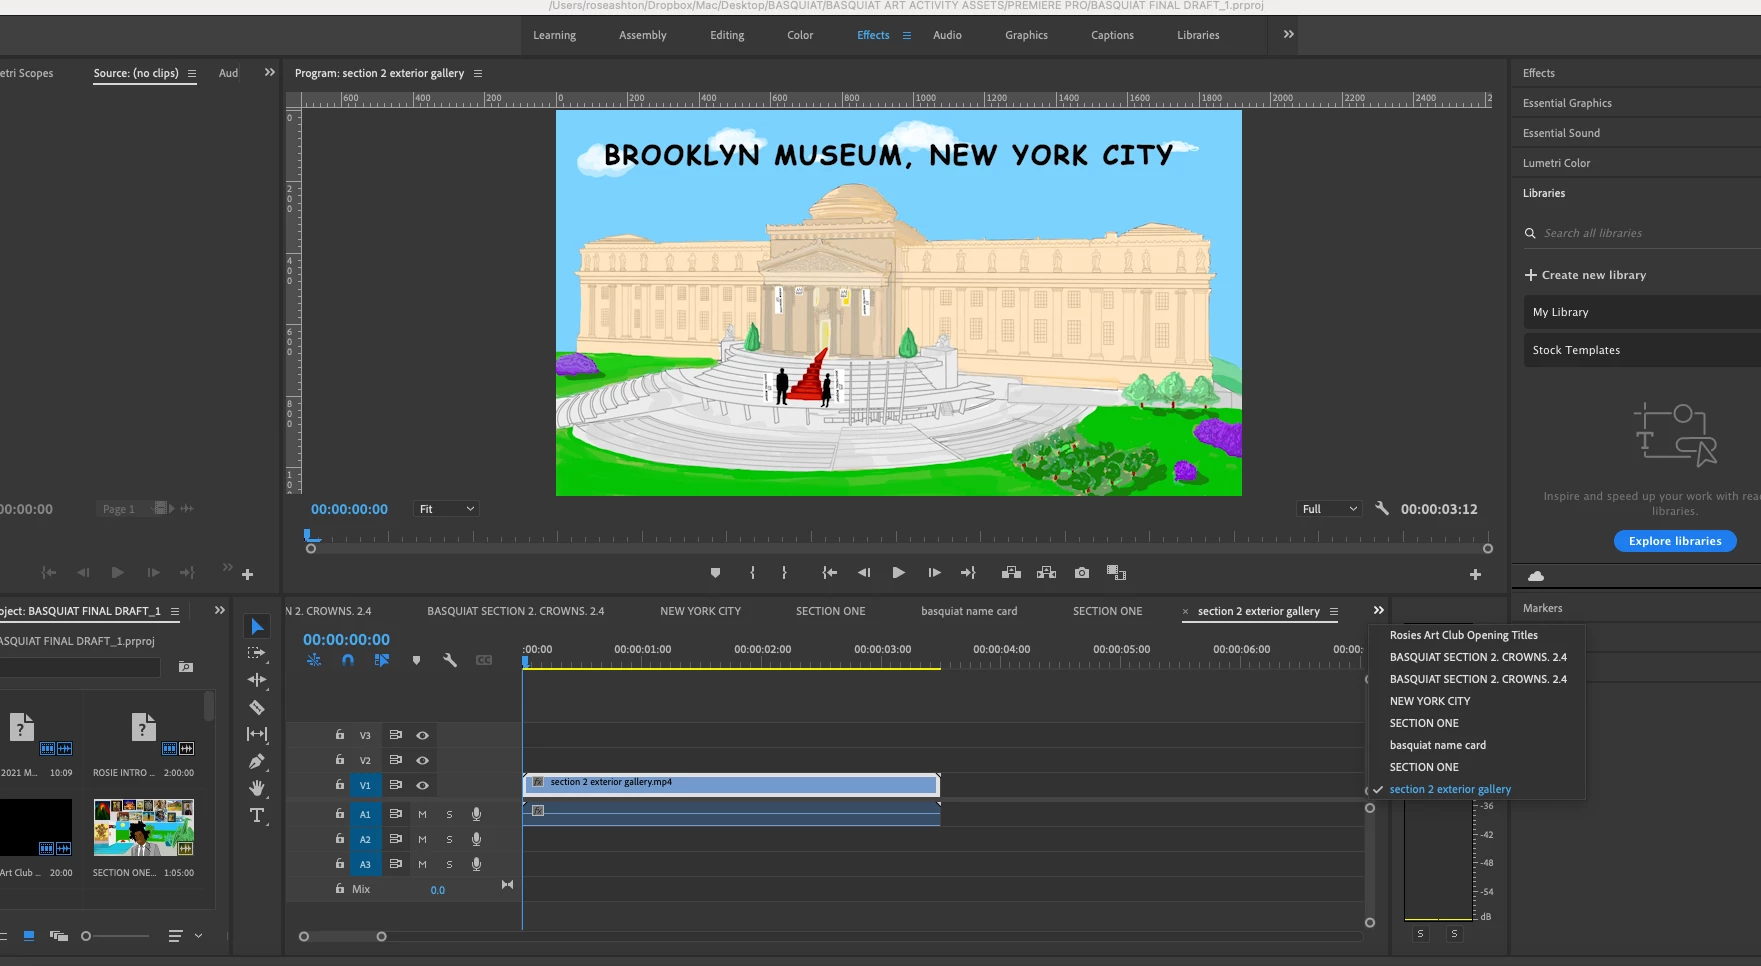The width and height of the screenshot is (1761, 966).
Task: Open Lumetri Color panel
Action: [1556, 163]
